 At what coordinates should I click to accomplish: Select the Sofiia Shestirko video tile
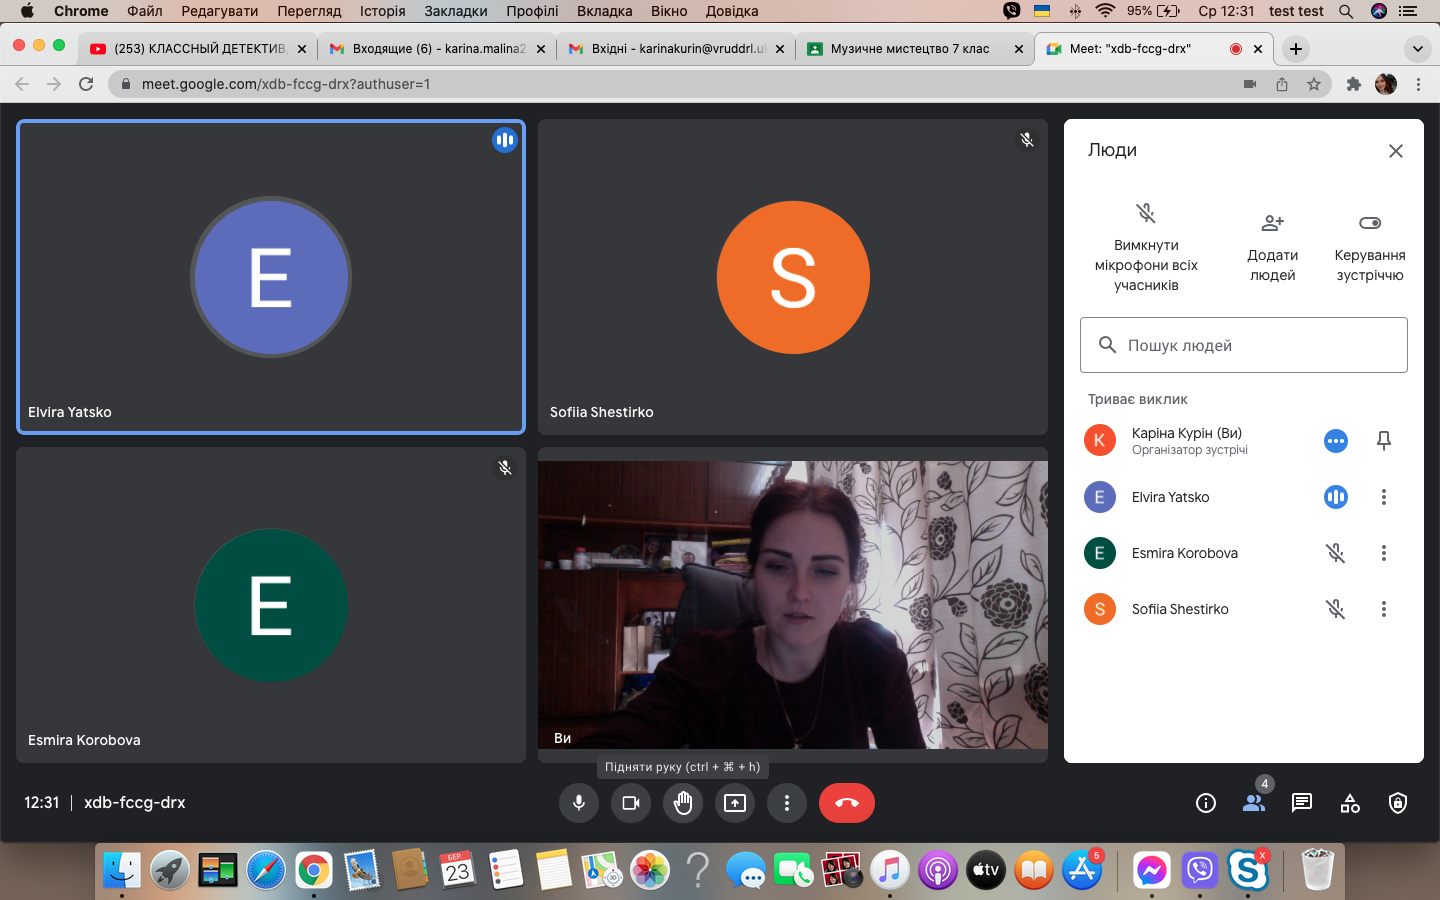(793, 277)
